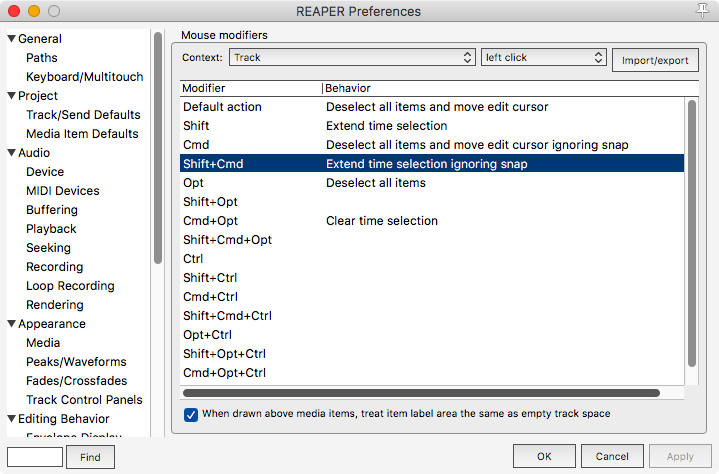719x474 pixels.
Task: Click the Apply button
Action: tap(680, 456)
